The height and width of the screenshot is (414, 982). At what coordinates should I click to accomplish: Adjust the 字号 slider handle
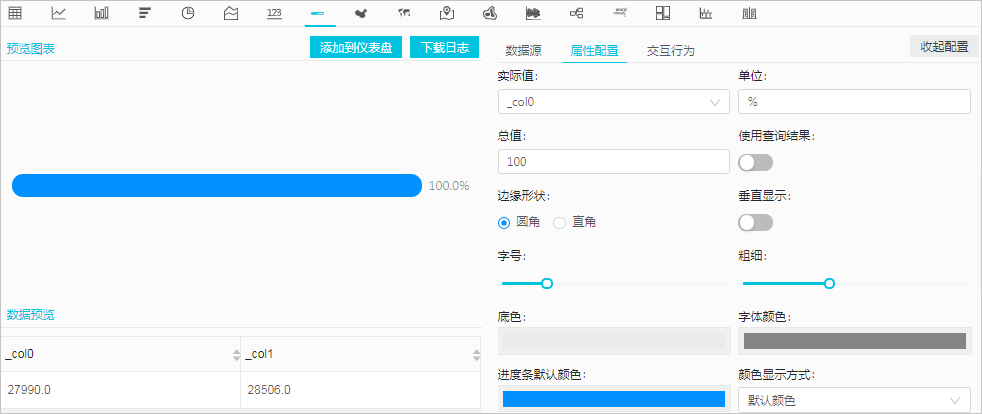(x=547, y=284)
